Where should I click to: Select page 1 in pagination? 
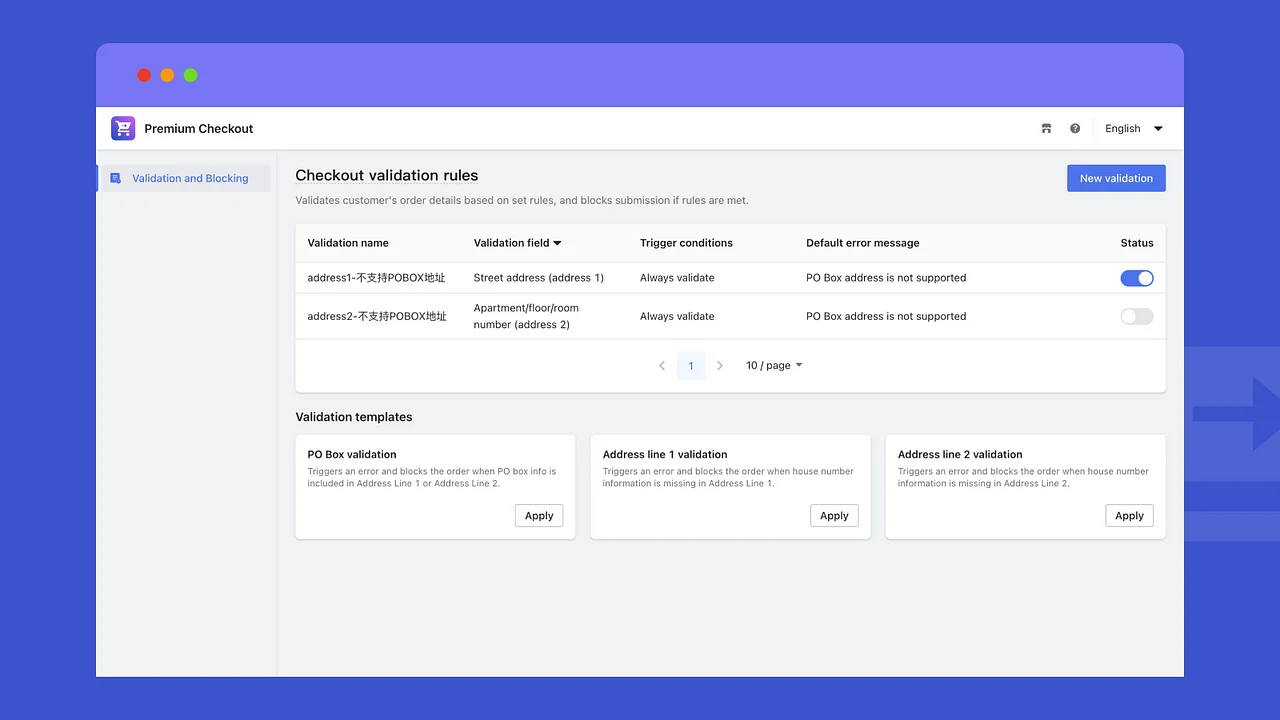coord(691,365)
